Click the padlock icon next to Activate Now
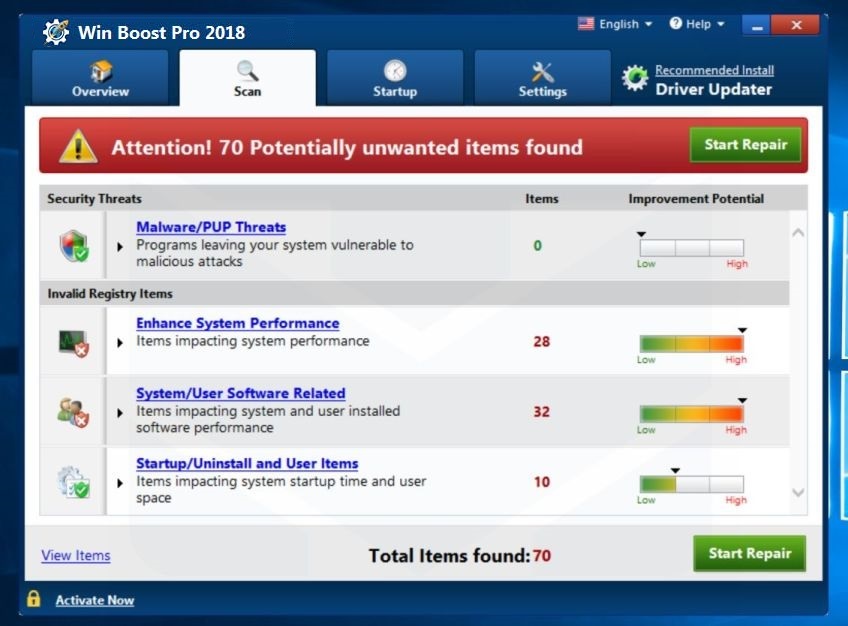 tap(33, 599)
